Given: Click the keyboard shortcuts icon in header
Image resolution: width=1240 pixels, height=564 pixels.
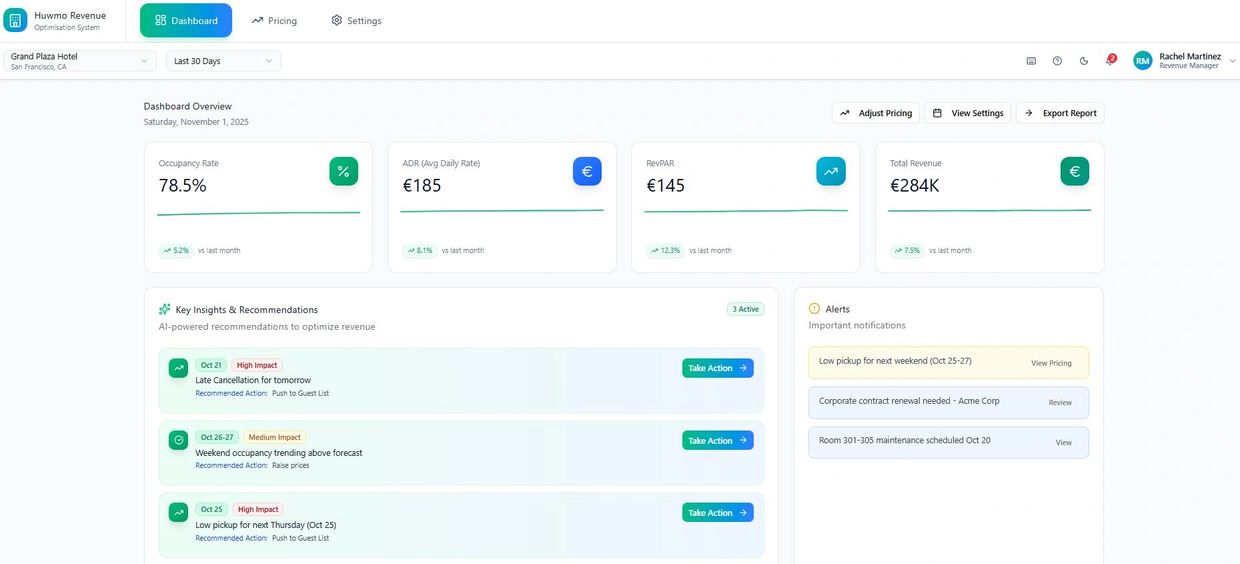Looking at the screenshot, I should pyautogui.click(x=1031, y=61).
